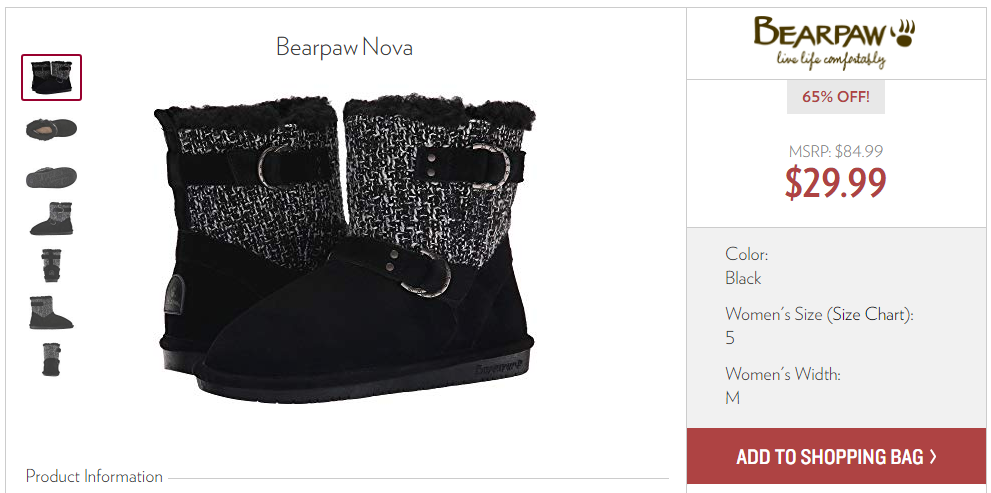This screenshot has width=991, height=493.
Task: Select the Black color value
Action: [743, 278]
